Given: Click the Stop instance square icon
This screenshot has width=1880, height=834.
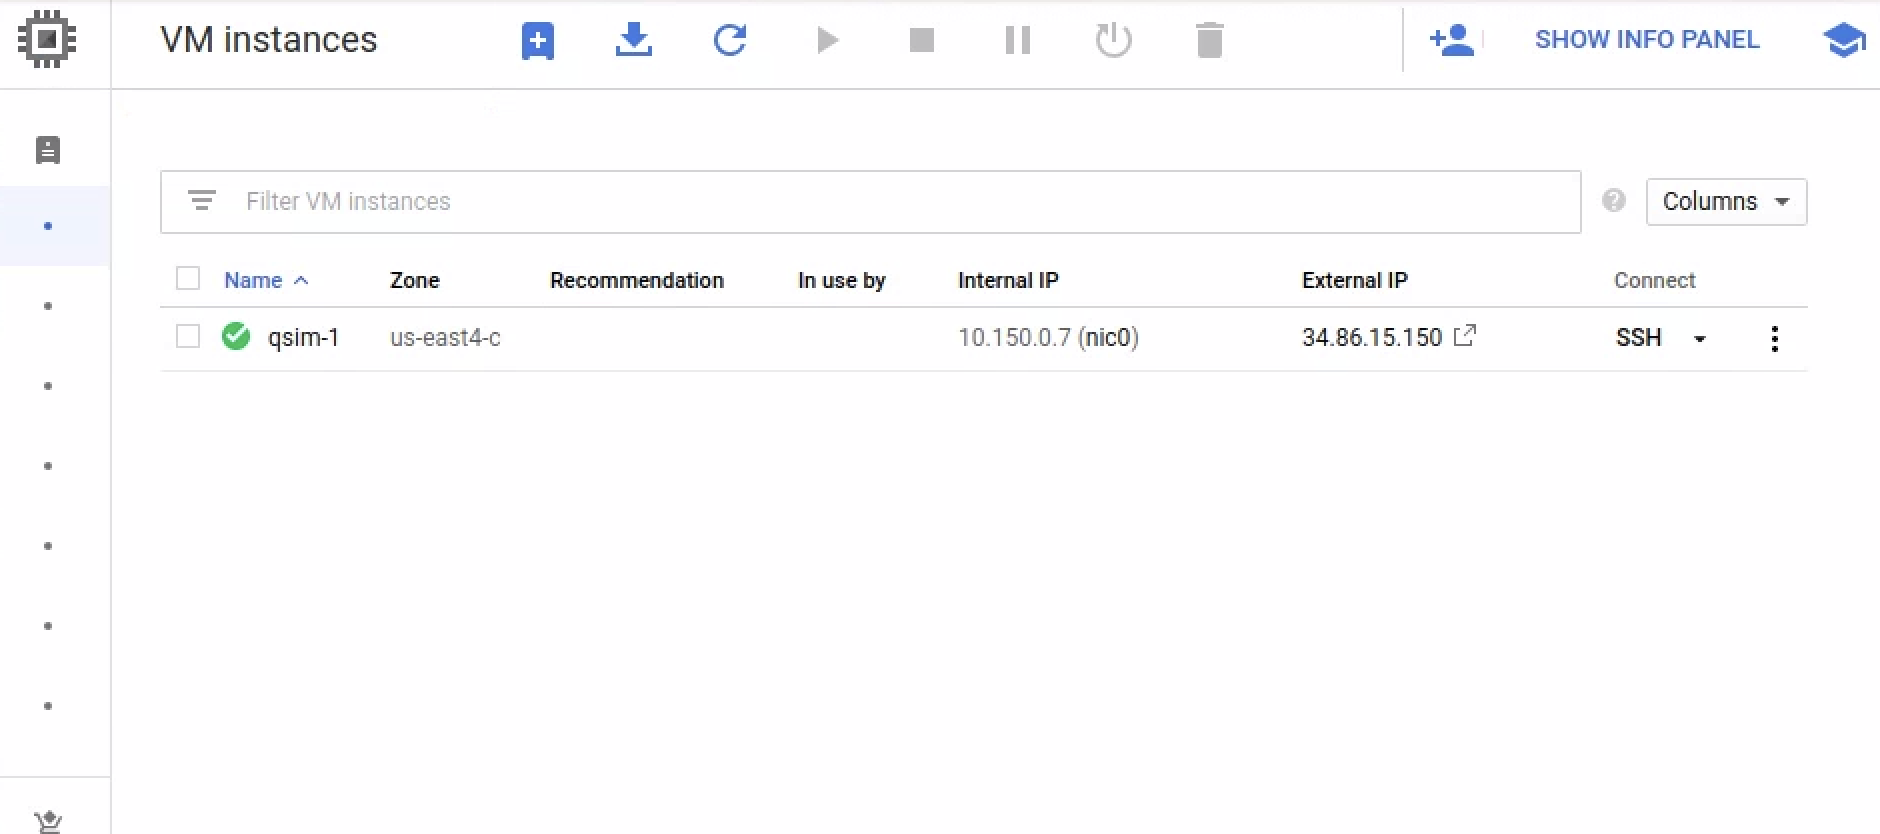Looking at the screenshot, I should pos(921,41).
